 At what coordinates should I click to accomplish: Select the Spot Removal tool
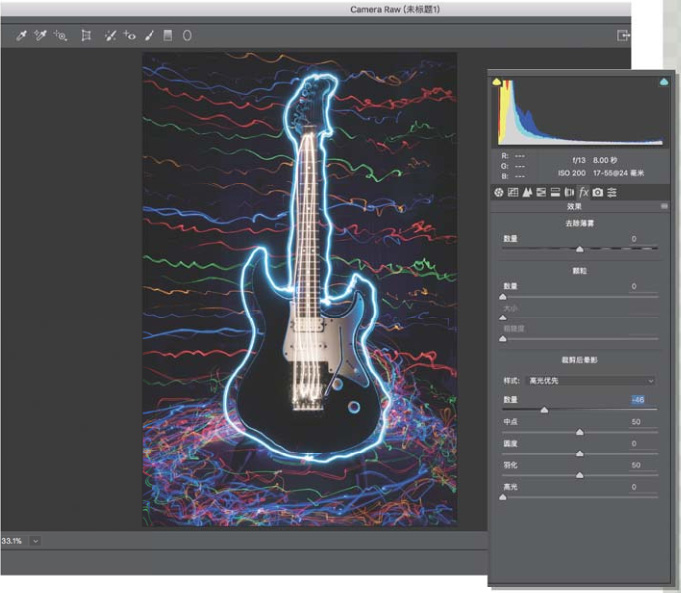(110, 35)
